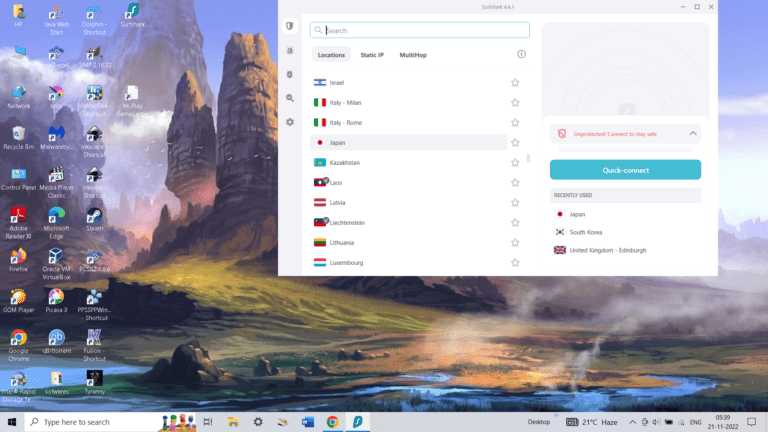Switch to the Static IP tab
768x432 pixels.
tap(372, 55)
